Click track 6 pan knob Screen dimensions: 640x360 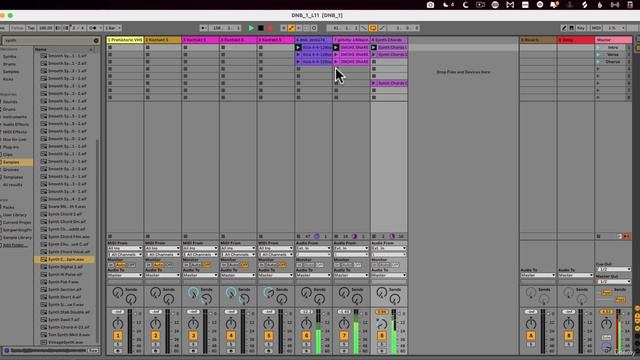[306, 324]
